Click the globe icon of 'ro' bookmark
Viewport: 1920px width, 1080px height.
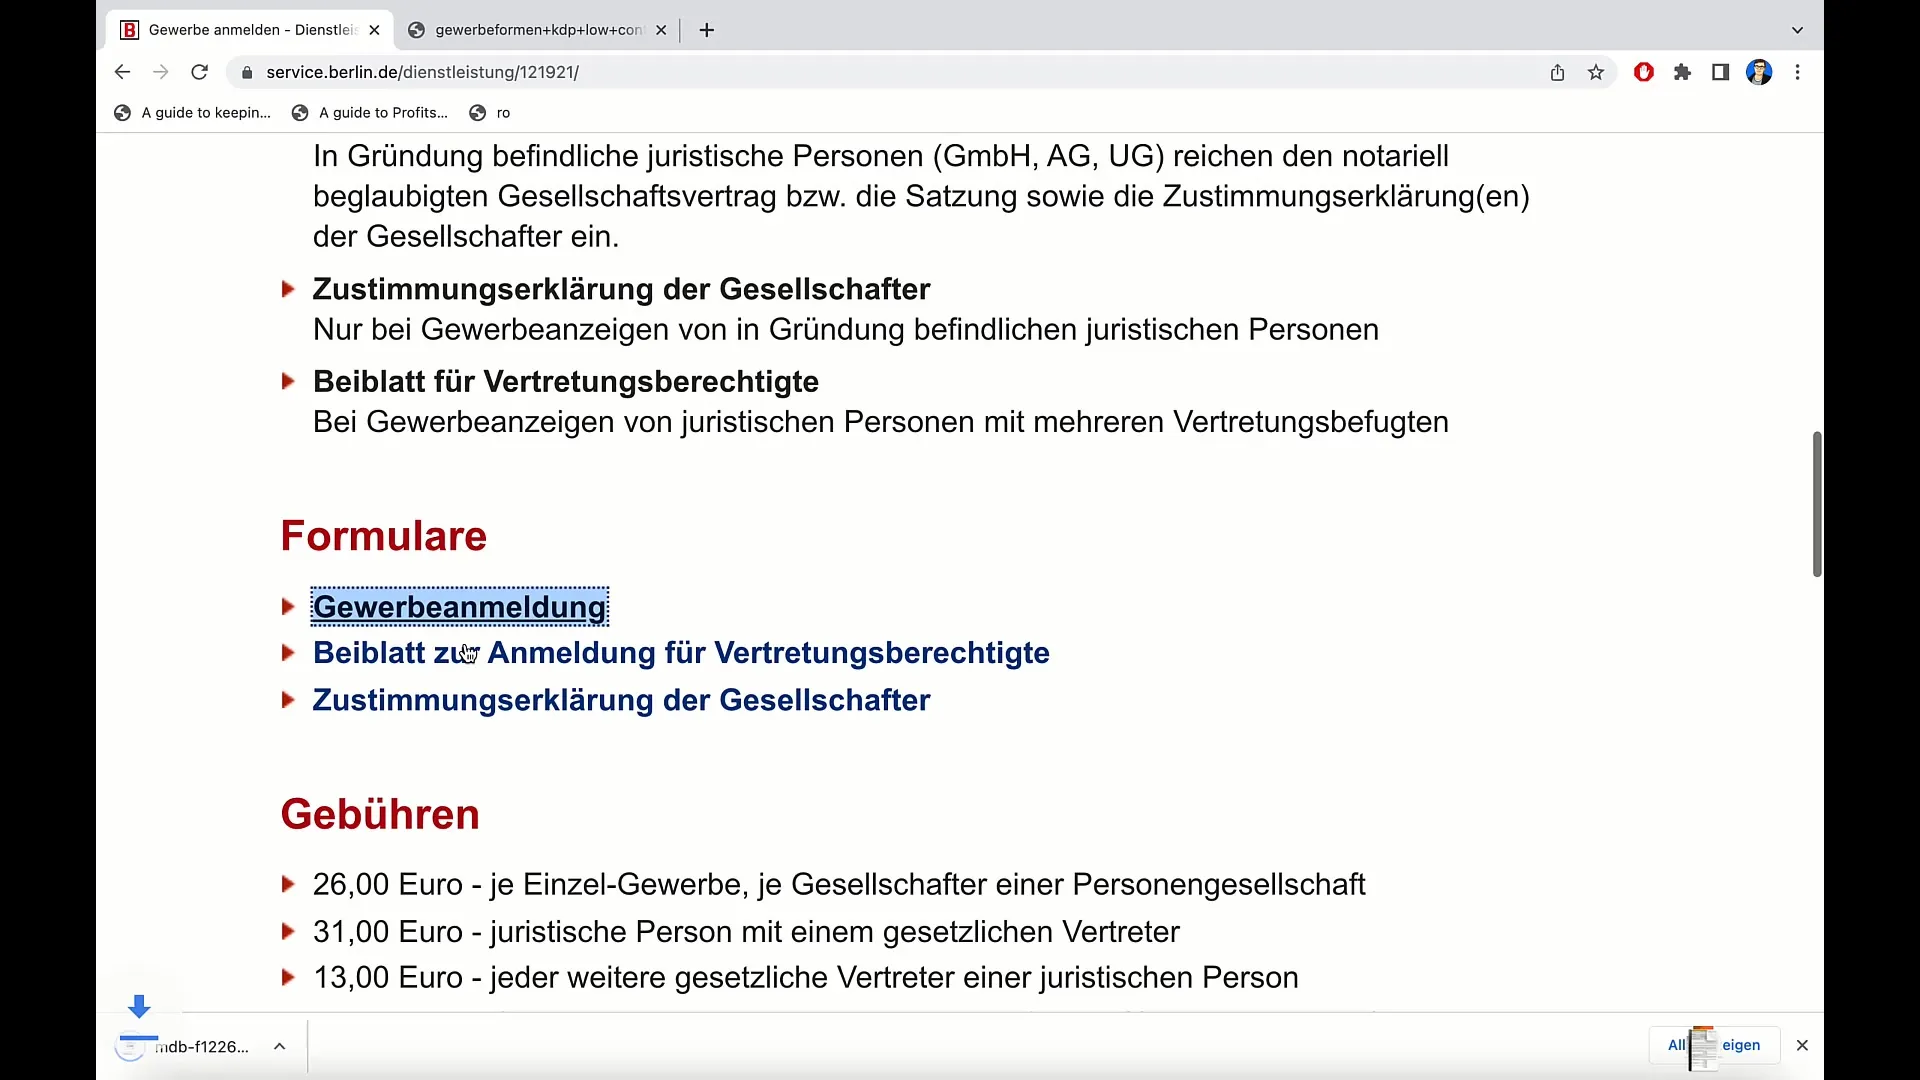(478, 113)
